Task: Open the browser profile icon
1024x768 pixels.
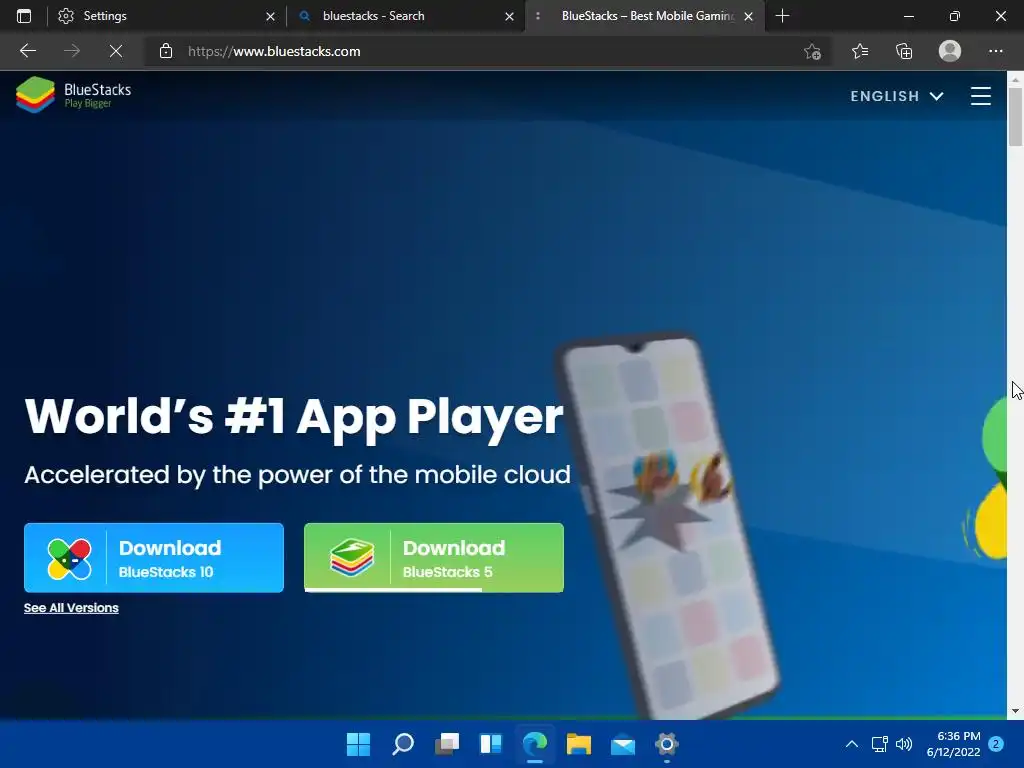Action: 950,51
